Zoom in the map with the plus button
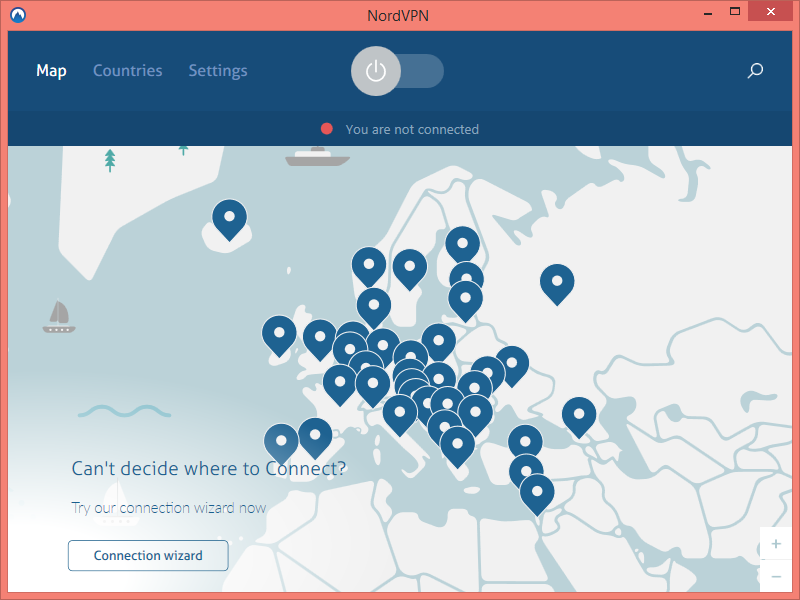Viewport: 800px width, 600px height. coord(776,543)
